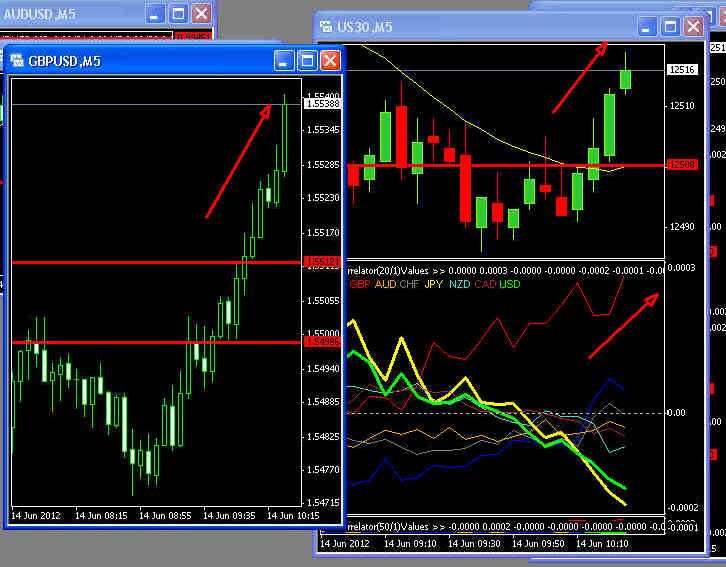Click the 14 Jun 10:15 time label
This screenshot has width=726, height=567.
(294, 516)
